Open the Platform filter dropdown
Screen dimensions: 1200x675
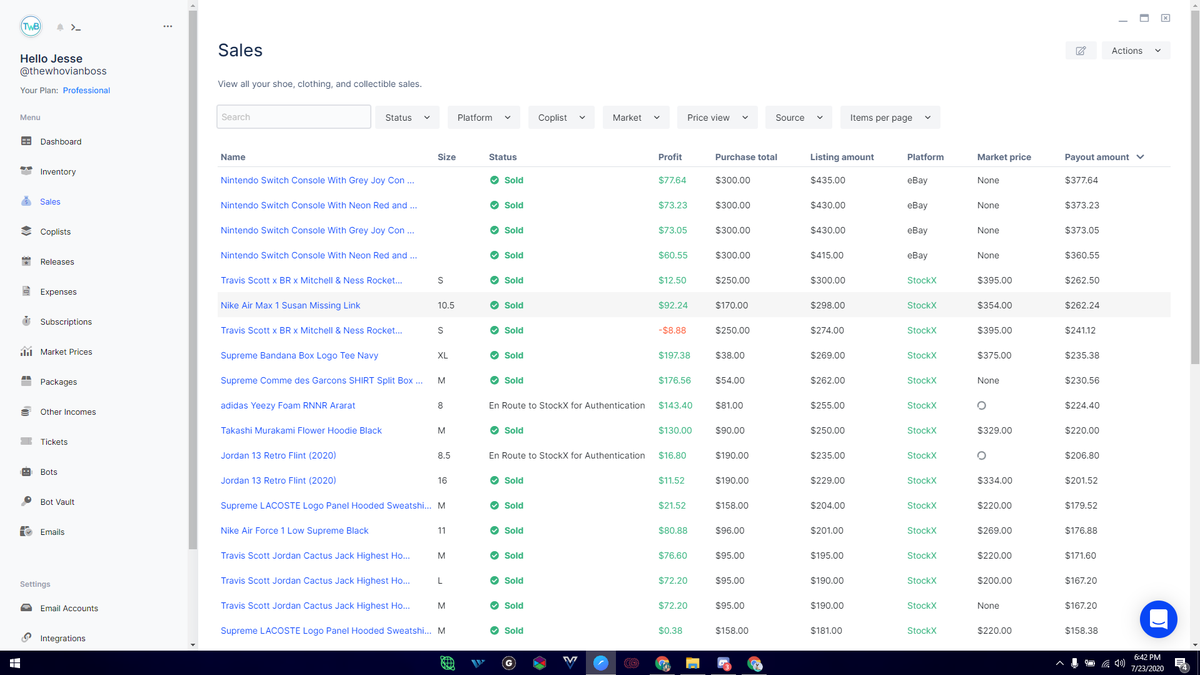pos(484,117)
